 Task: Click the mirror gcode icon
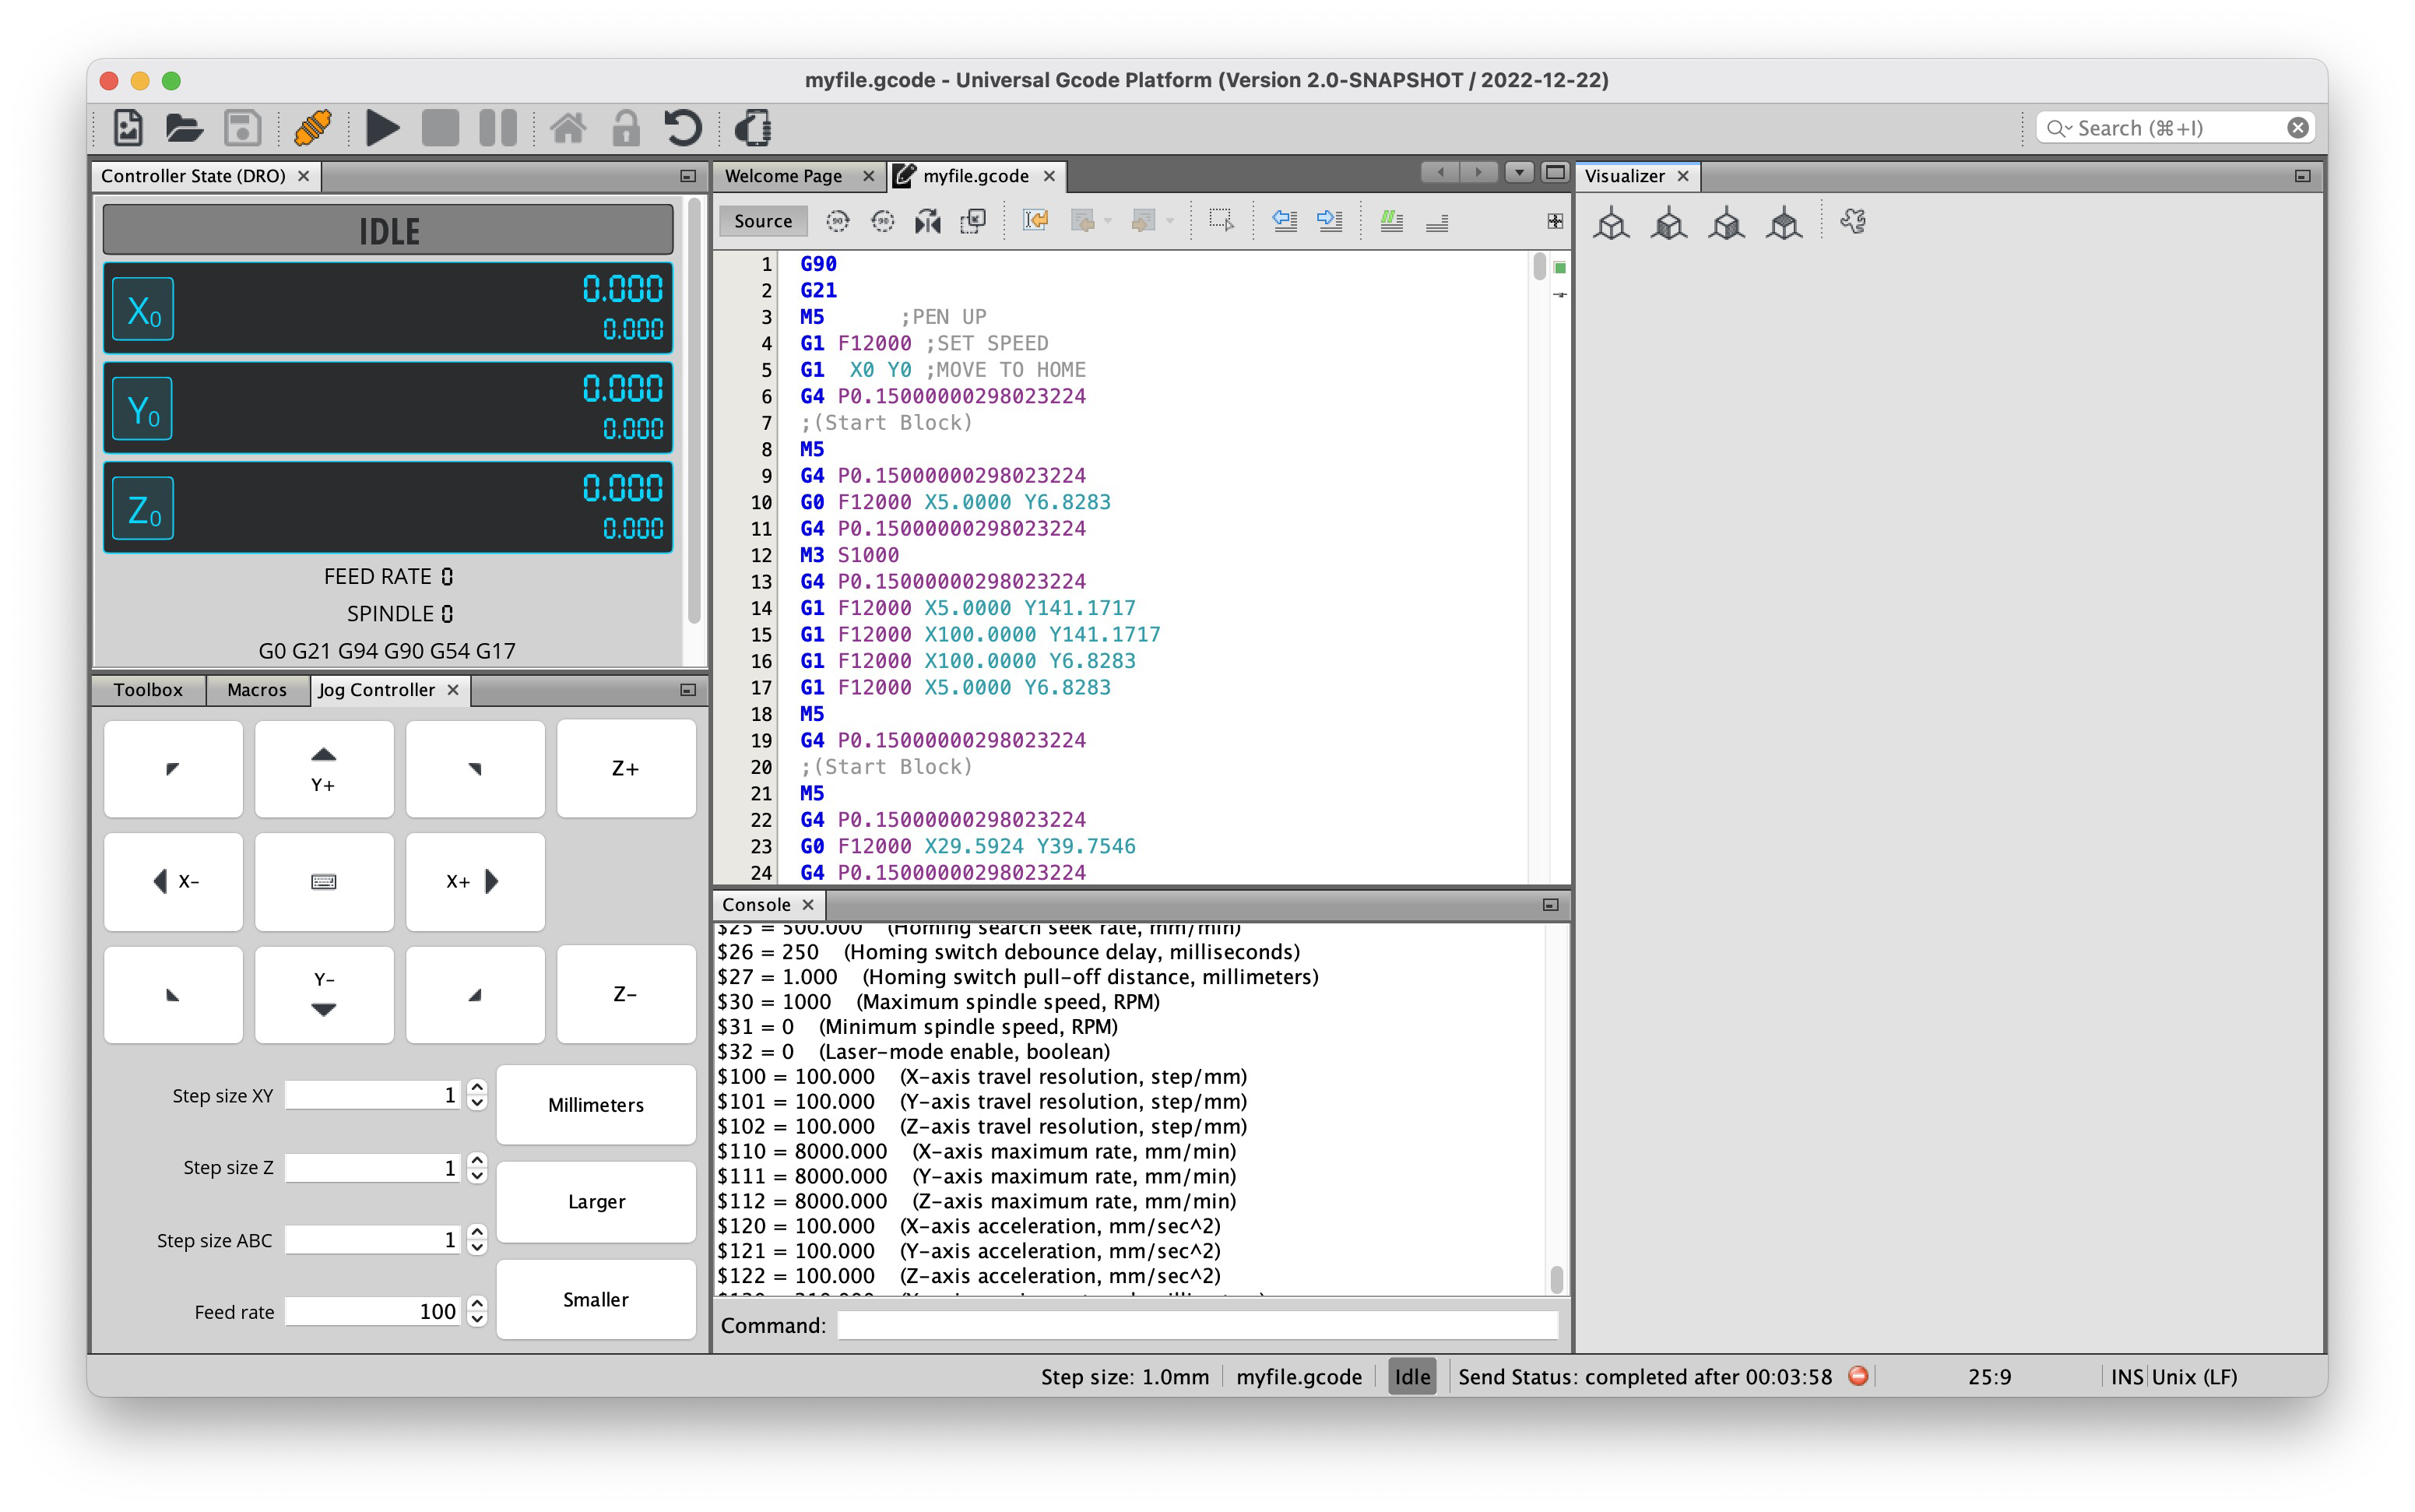(x=927, y=221)
